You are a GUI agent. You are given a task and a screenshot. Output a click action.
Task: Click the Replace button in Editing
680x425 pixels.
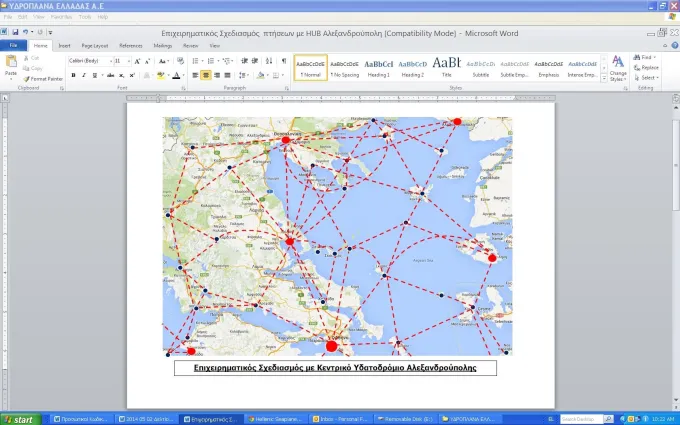click(x=646, y=68)
